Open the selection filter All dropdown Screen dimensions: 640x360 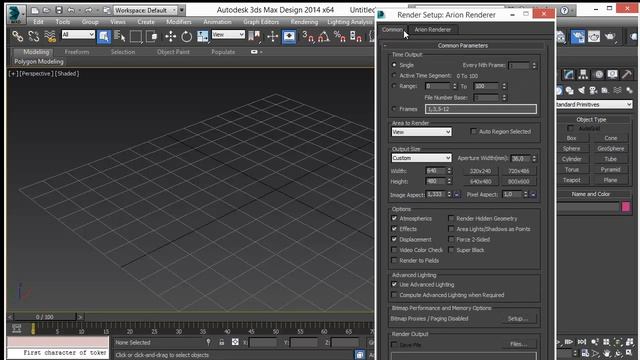pos(78,34)
